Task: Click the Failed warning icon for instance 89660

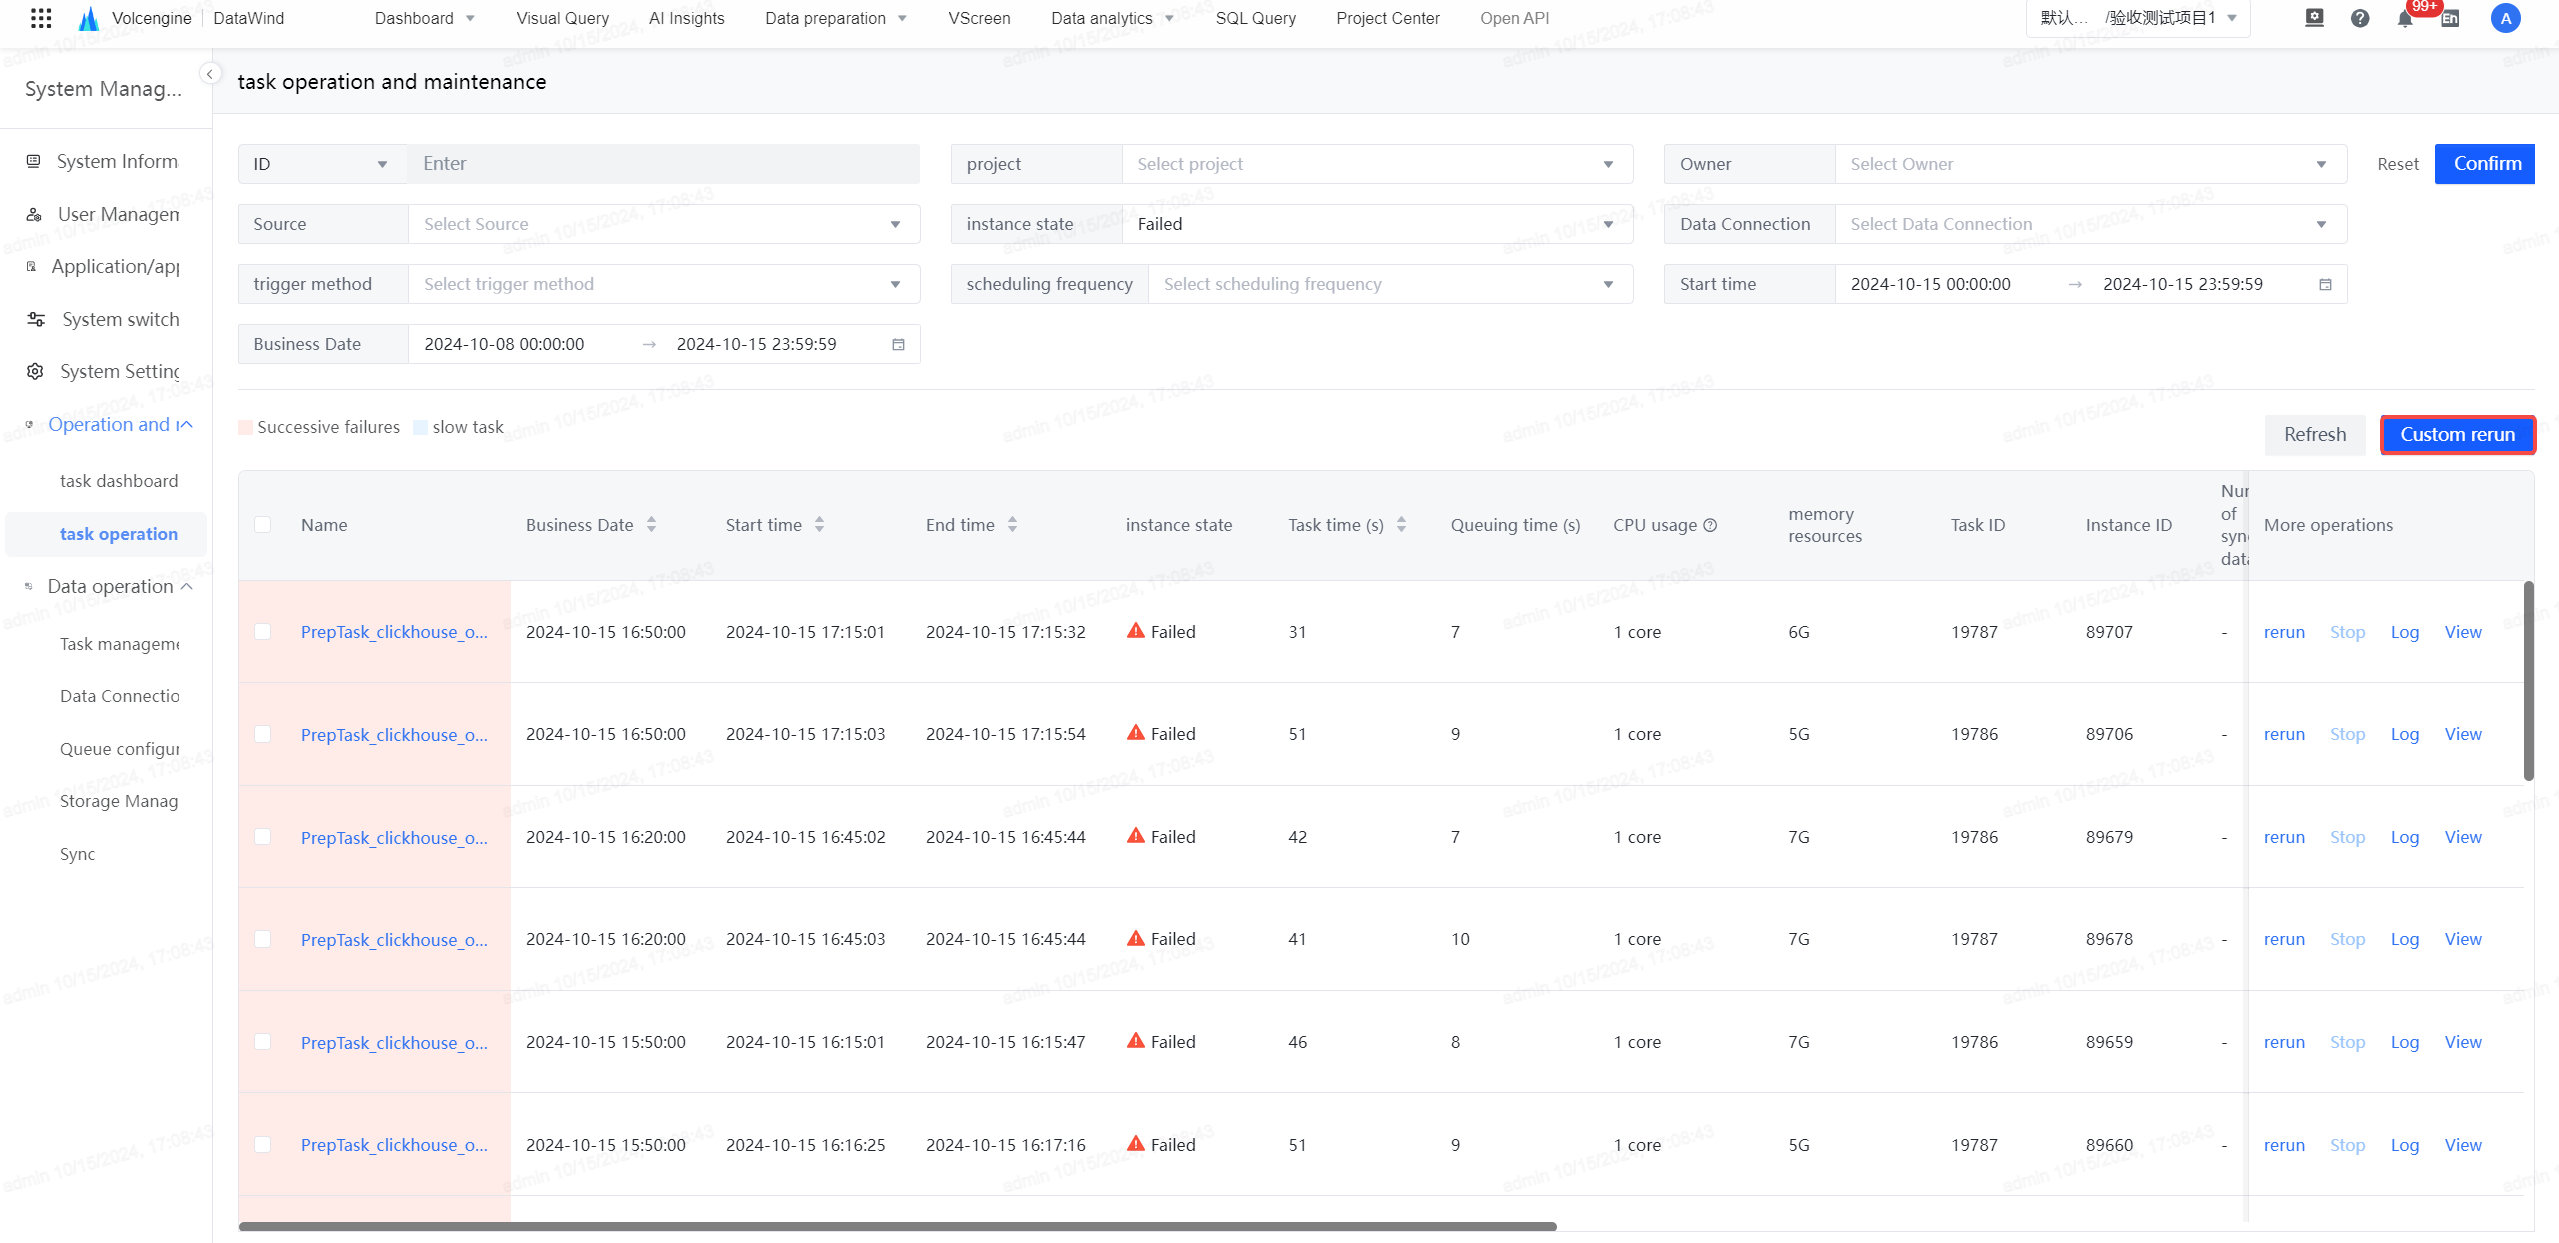Action: [1135, 1144]
